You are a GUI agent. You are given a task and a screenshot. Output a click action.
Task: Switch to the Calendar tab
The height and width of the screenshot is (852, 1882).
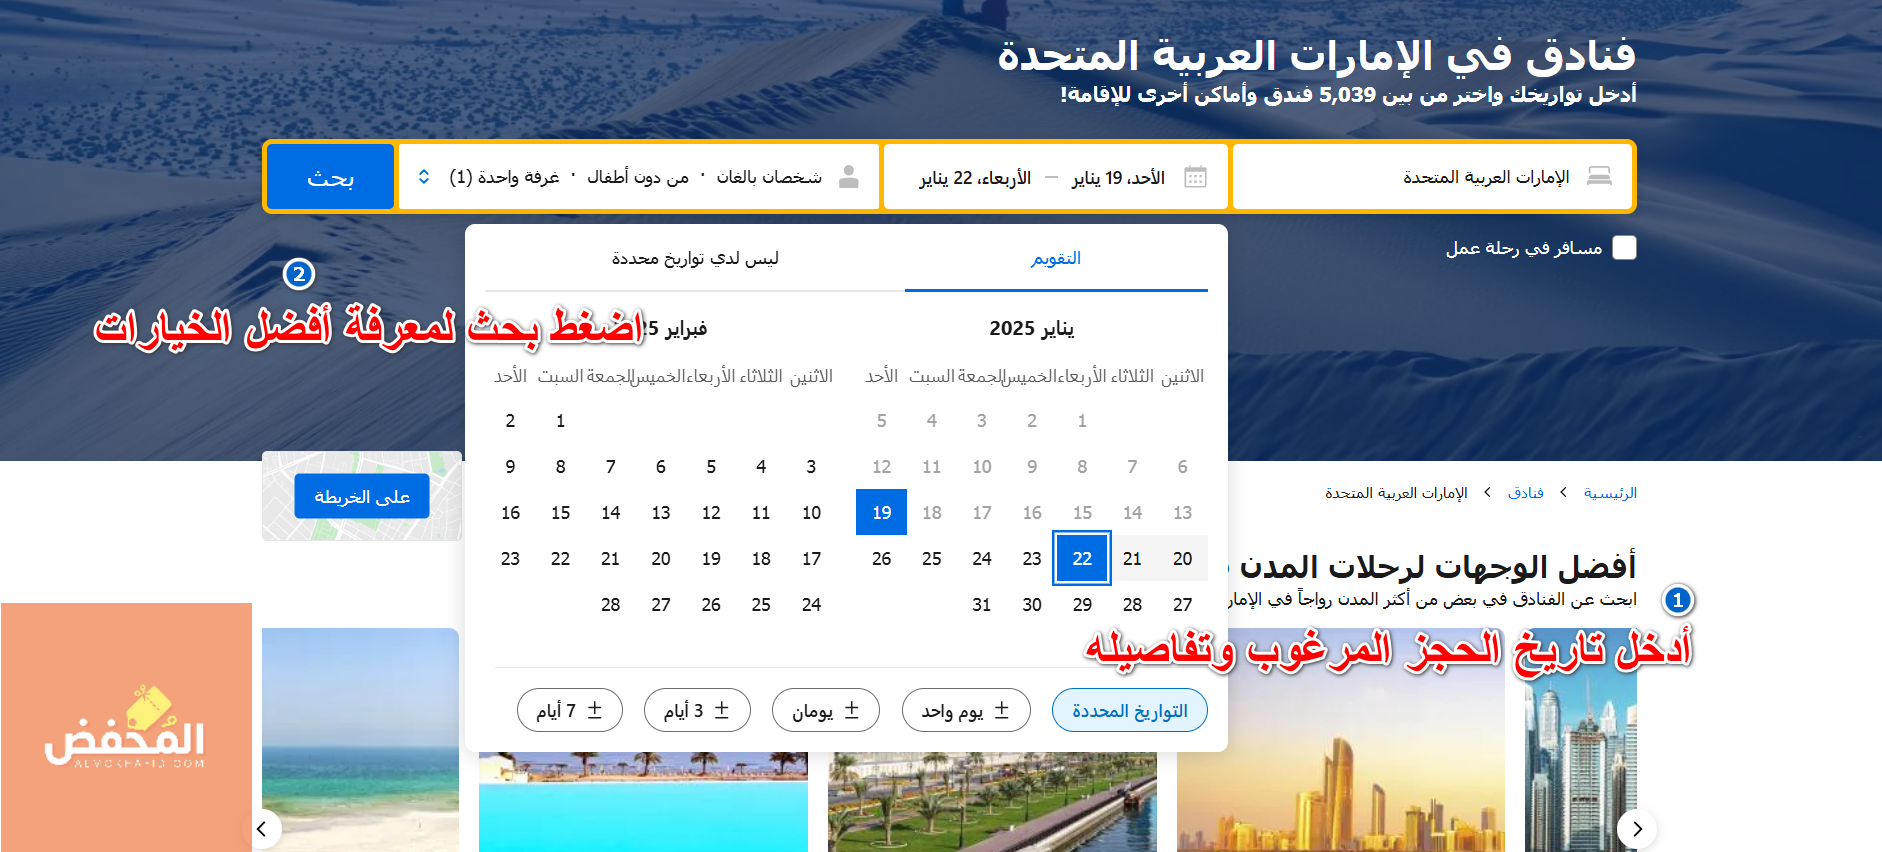click(1056, 258)
